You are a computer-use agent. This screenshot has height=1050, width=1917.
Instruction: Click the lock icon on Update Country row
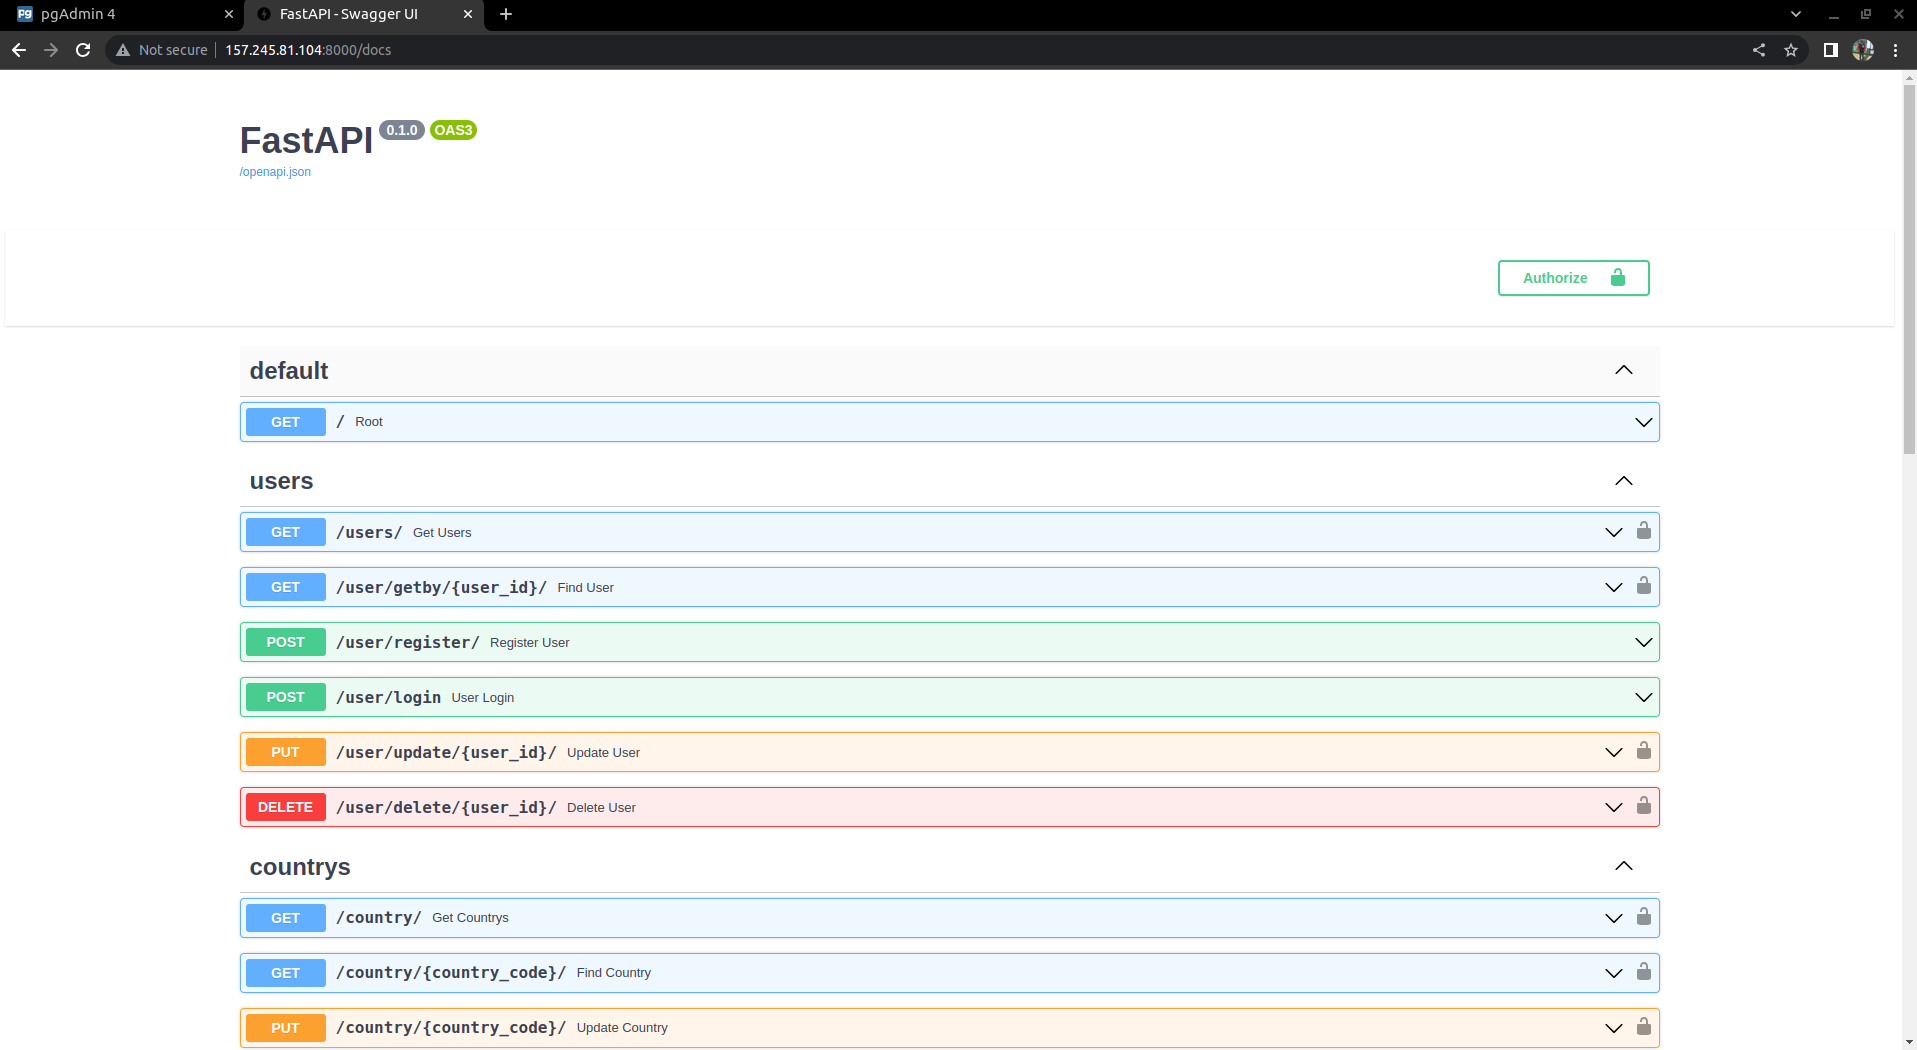[x=1643, y=1027]
